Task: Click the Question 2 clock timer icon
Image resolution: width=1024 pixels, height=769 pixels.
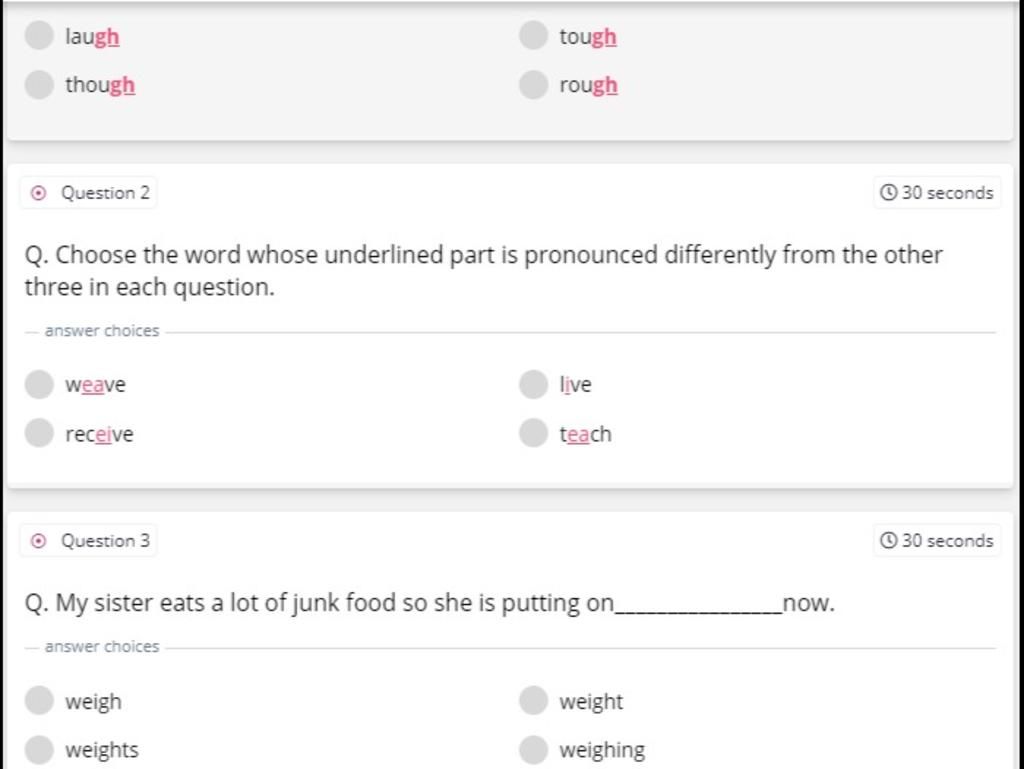Action: pyautogui.click(x=888, y=193)
